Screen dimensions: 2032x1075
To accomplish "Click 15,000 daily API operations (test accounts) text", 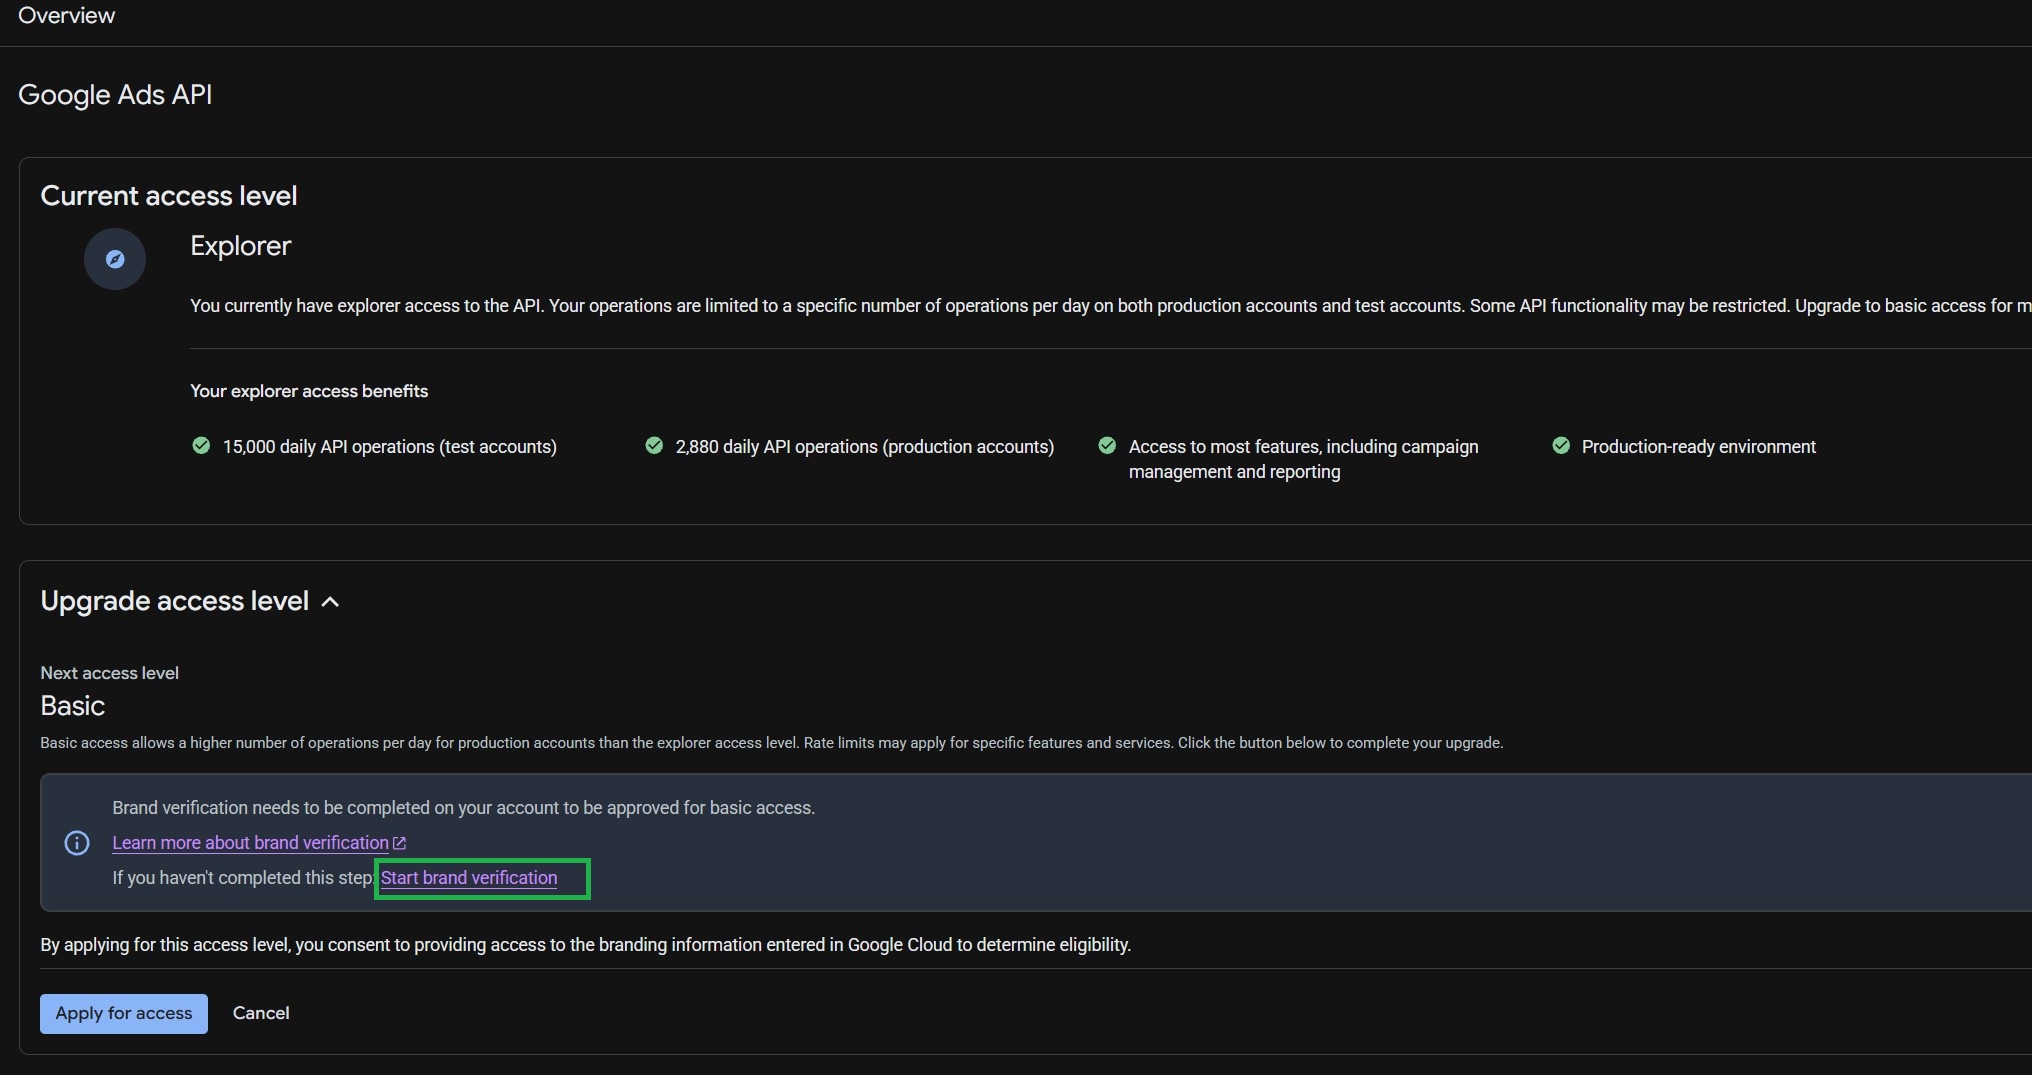I will (x=390, y=447).
